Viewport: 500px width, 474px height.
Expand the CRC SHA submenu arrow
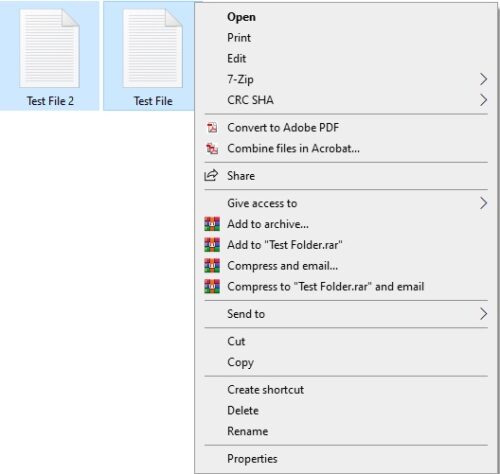point(483,100)
